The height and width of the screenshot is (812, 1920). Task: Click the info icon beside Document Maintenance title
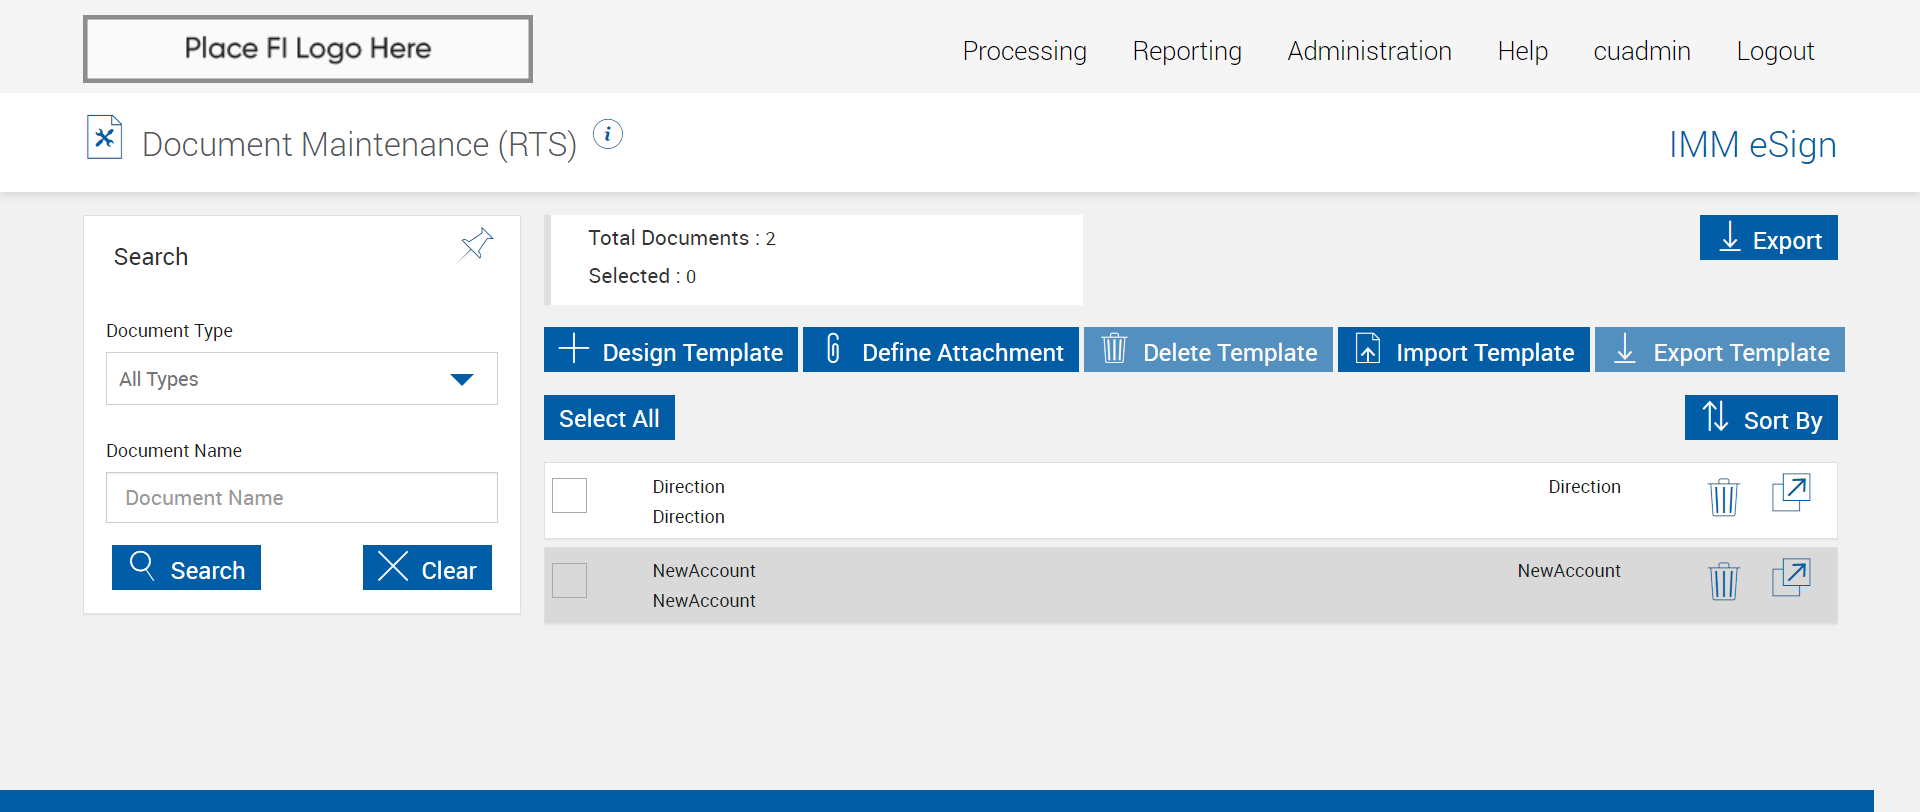(x=607, y=134)
